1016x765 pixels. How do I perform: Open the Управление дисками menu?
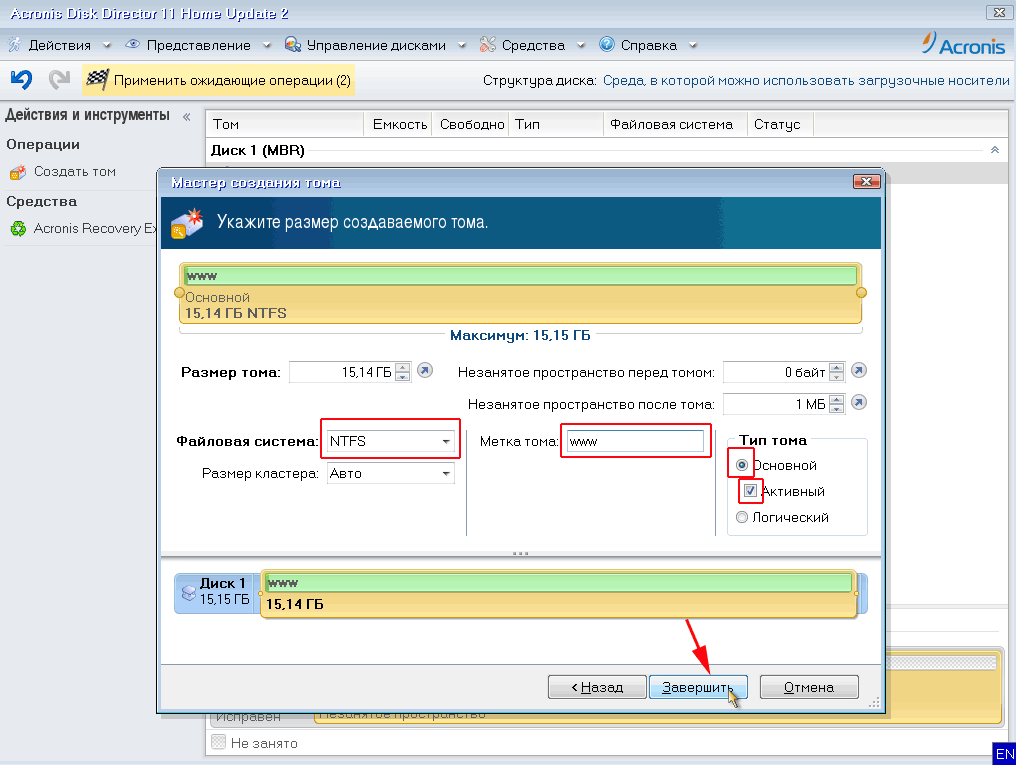(376, 45)
